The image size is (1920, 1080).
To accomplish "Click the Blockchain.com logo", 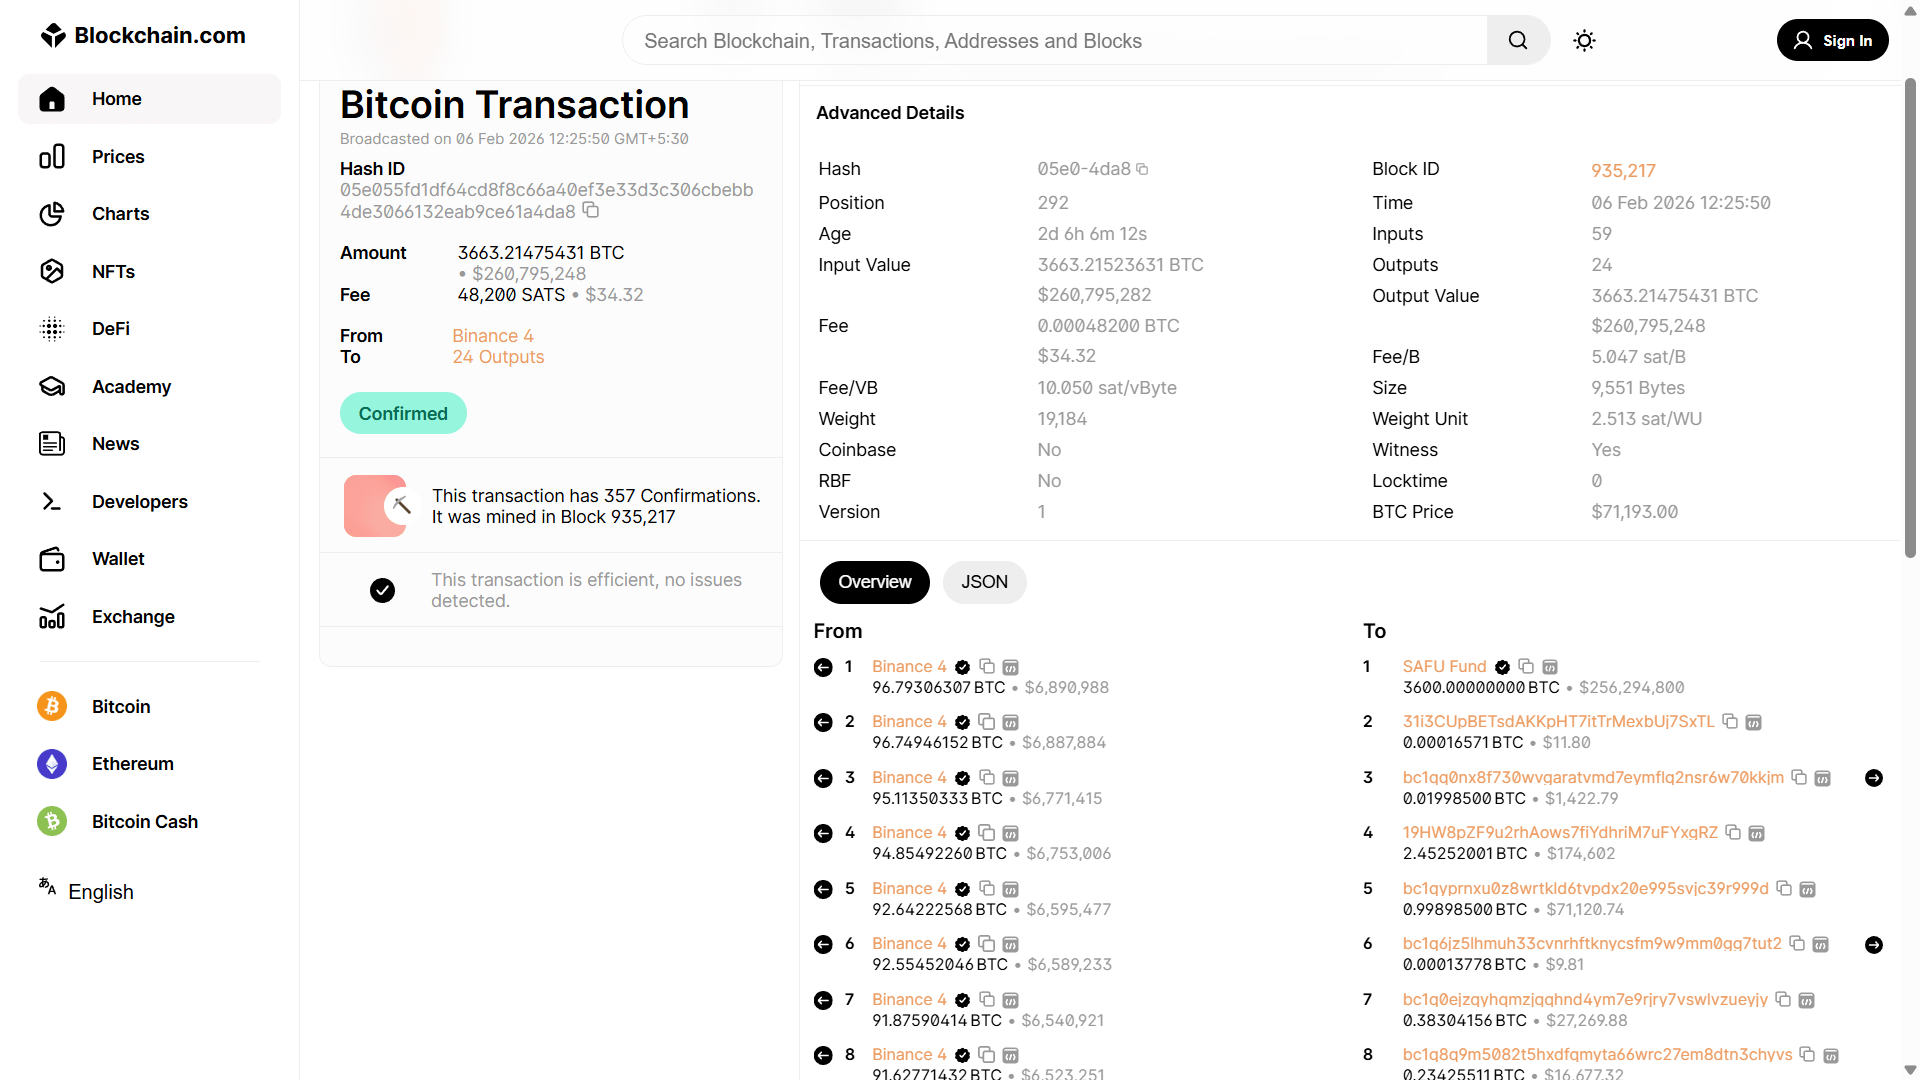I will 143,35.
